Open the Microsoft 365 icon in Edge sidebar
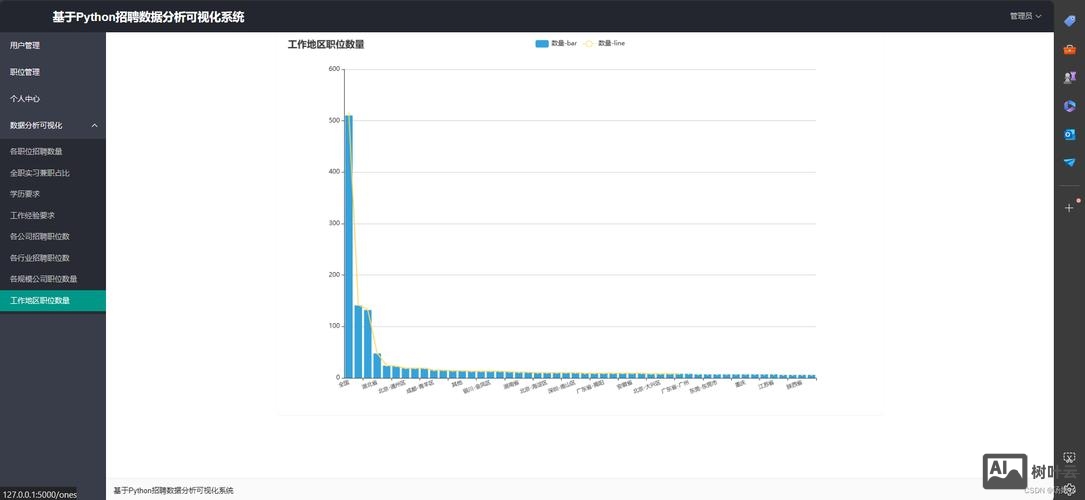The height and width of the screenshot is (500, 1085). pos(1069,106)
